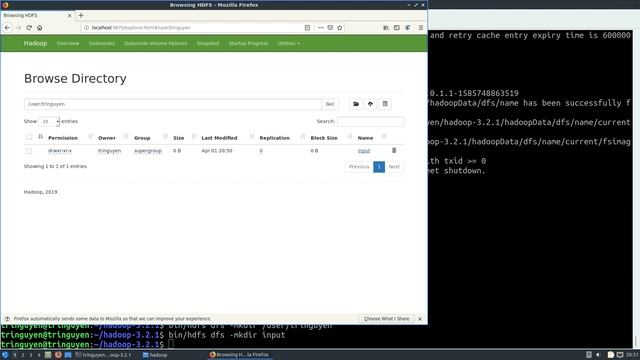Sort by Group column header
This screenshot has width=640, height=360.
tap(142, 138)
